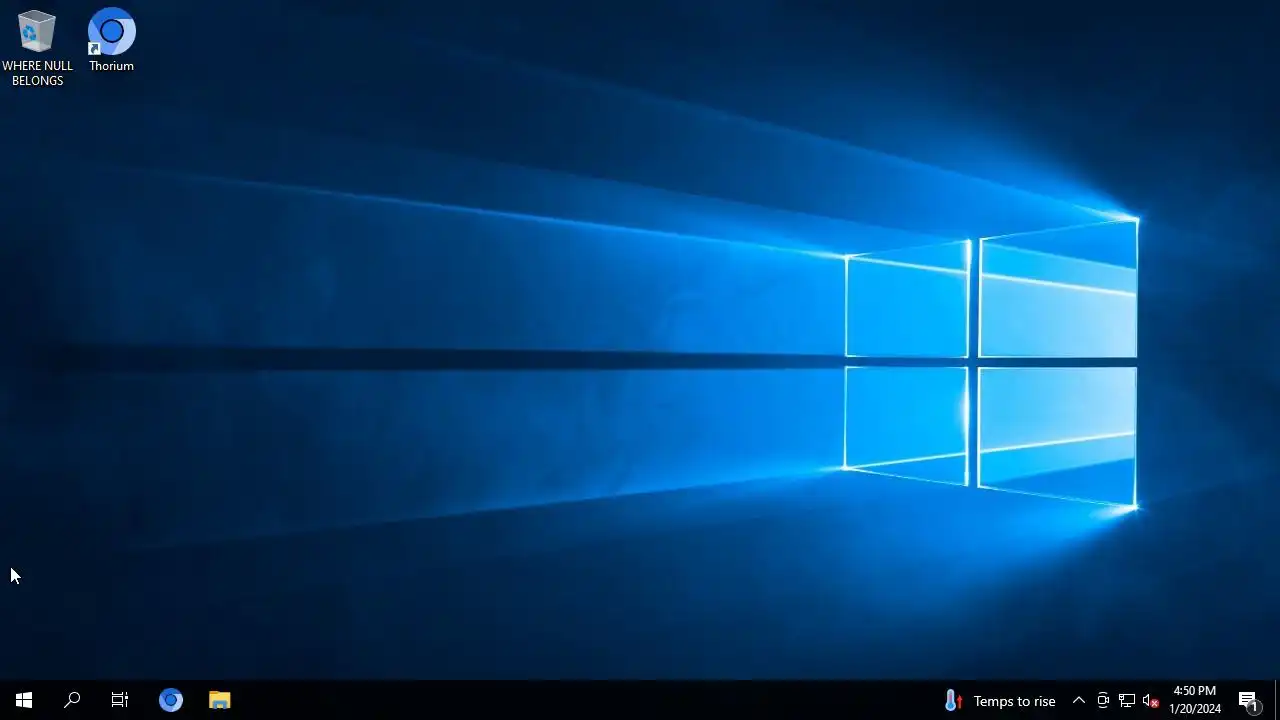Screen dimensions: 1280x720
Task: Open taskbar Search magnifier
Action: [72, 700]
